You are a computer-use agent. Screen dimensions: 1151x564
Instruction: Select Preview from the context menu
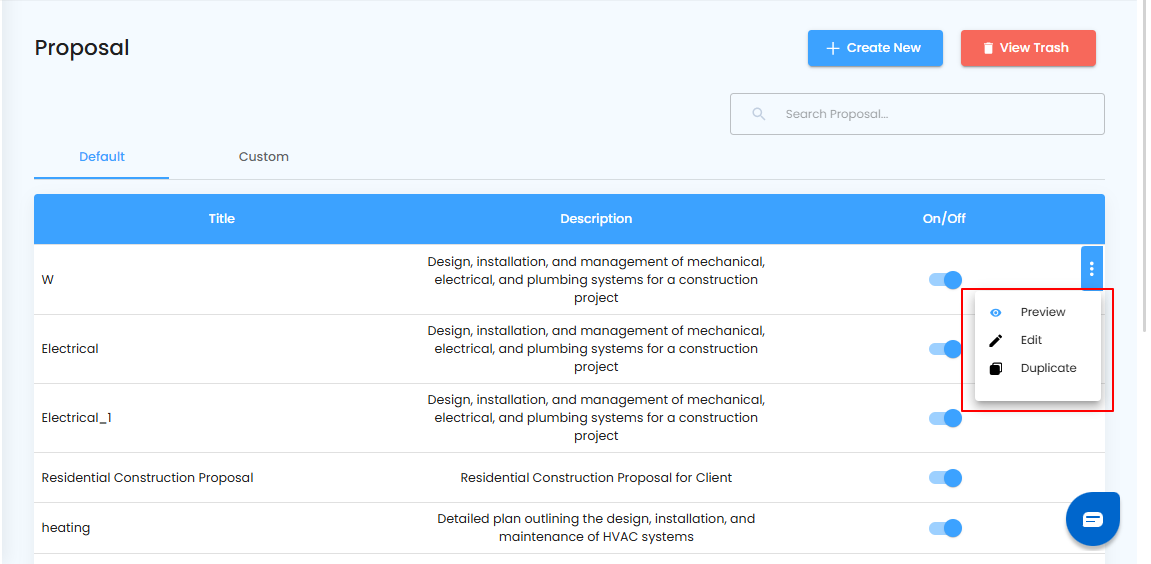(1043, 313)
